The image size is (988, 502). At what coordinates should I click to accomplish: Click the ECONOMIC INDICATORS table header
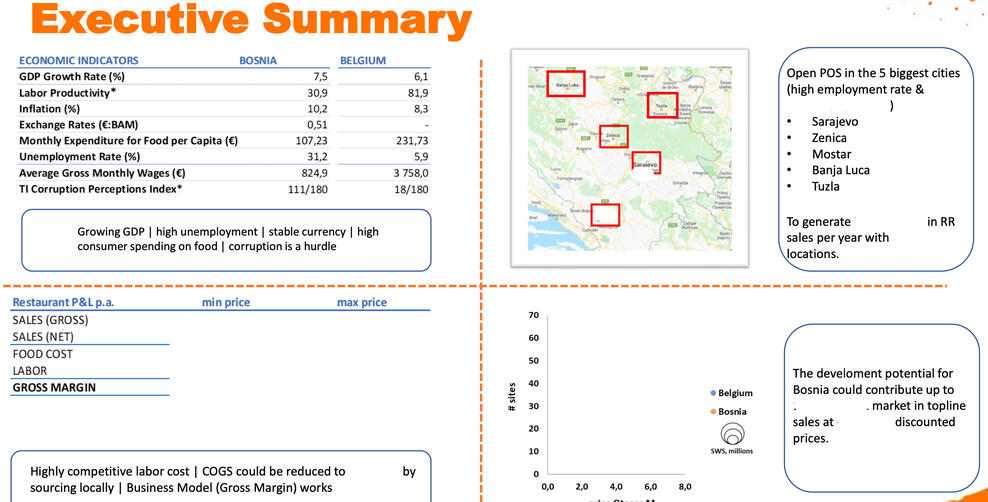(x=79, y=60)
